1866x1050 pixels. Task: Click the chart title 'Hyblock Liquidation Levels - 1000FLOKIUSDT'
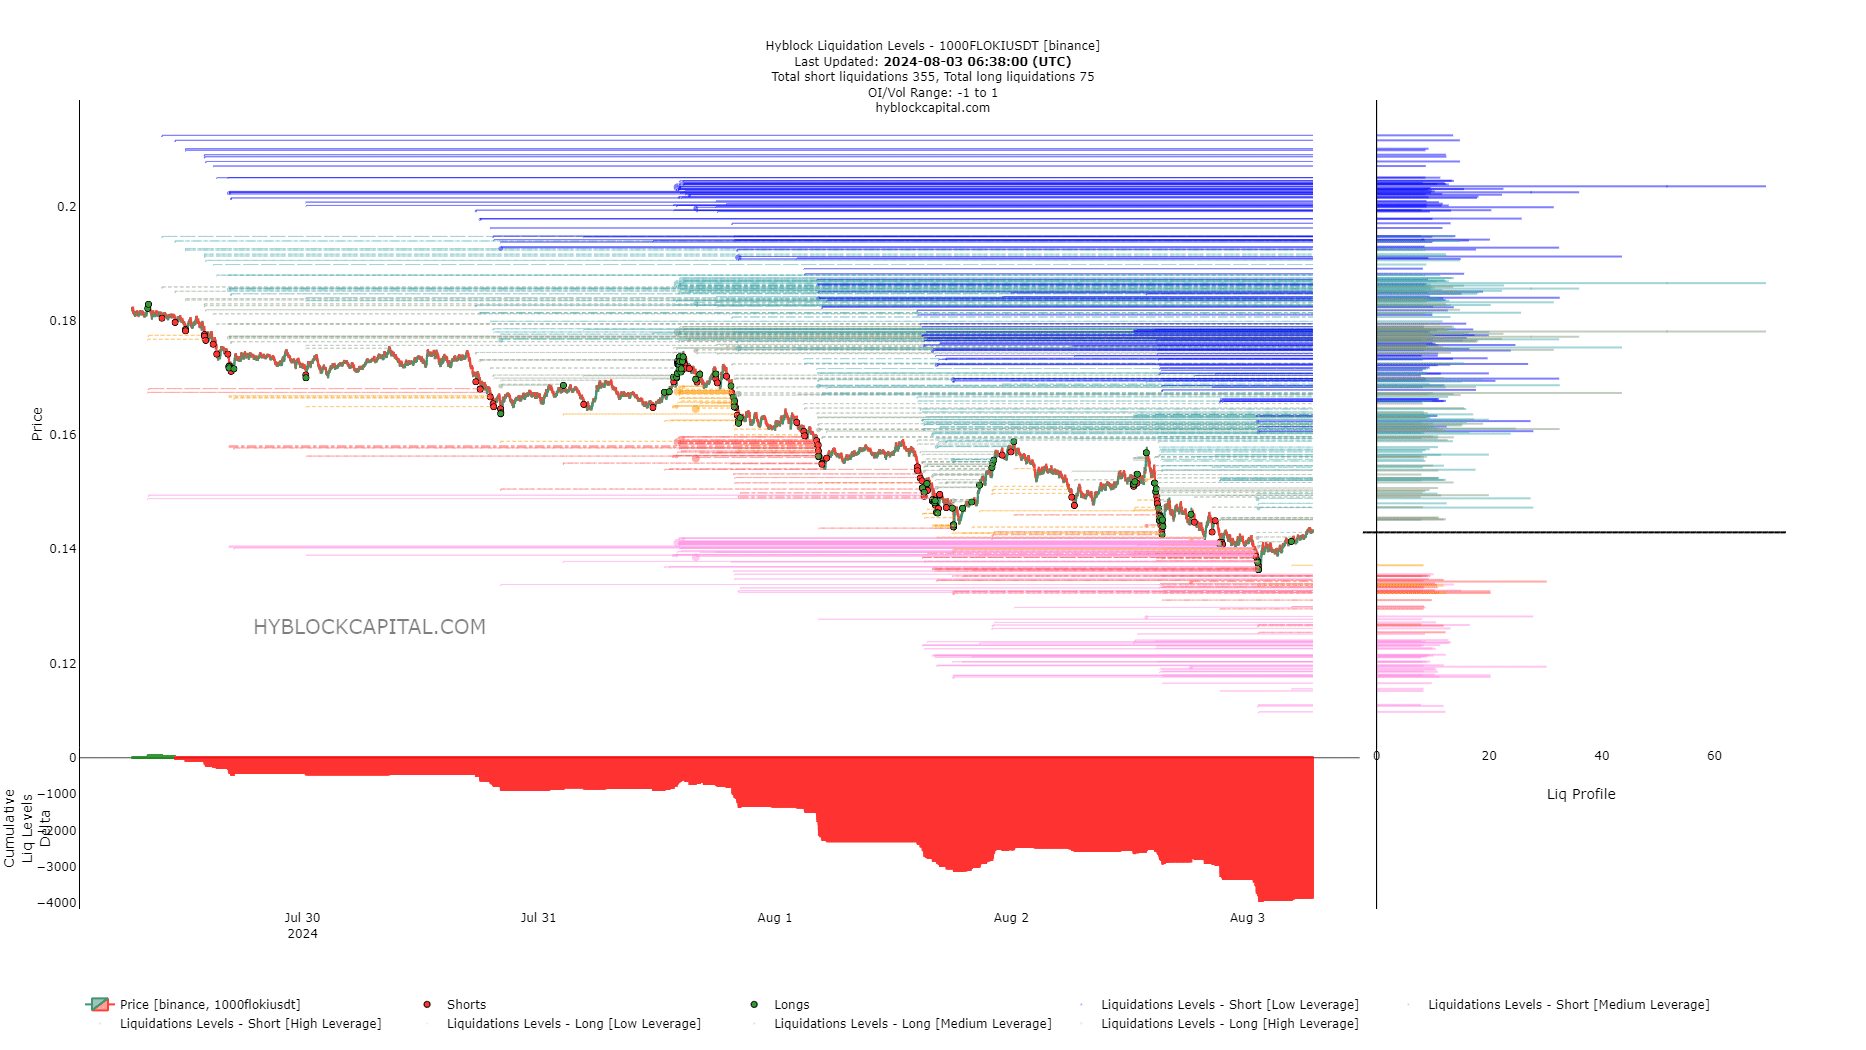(932, 45)
